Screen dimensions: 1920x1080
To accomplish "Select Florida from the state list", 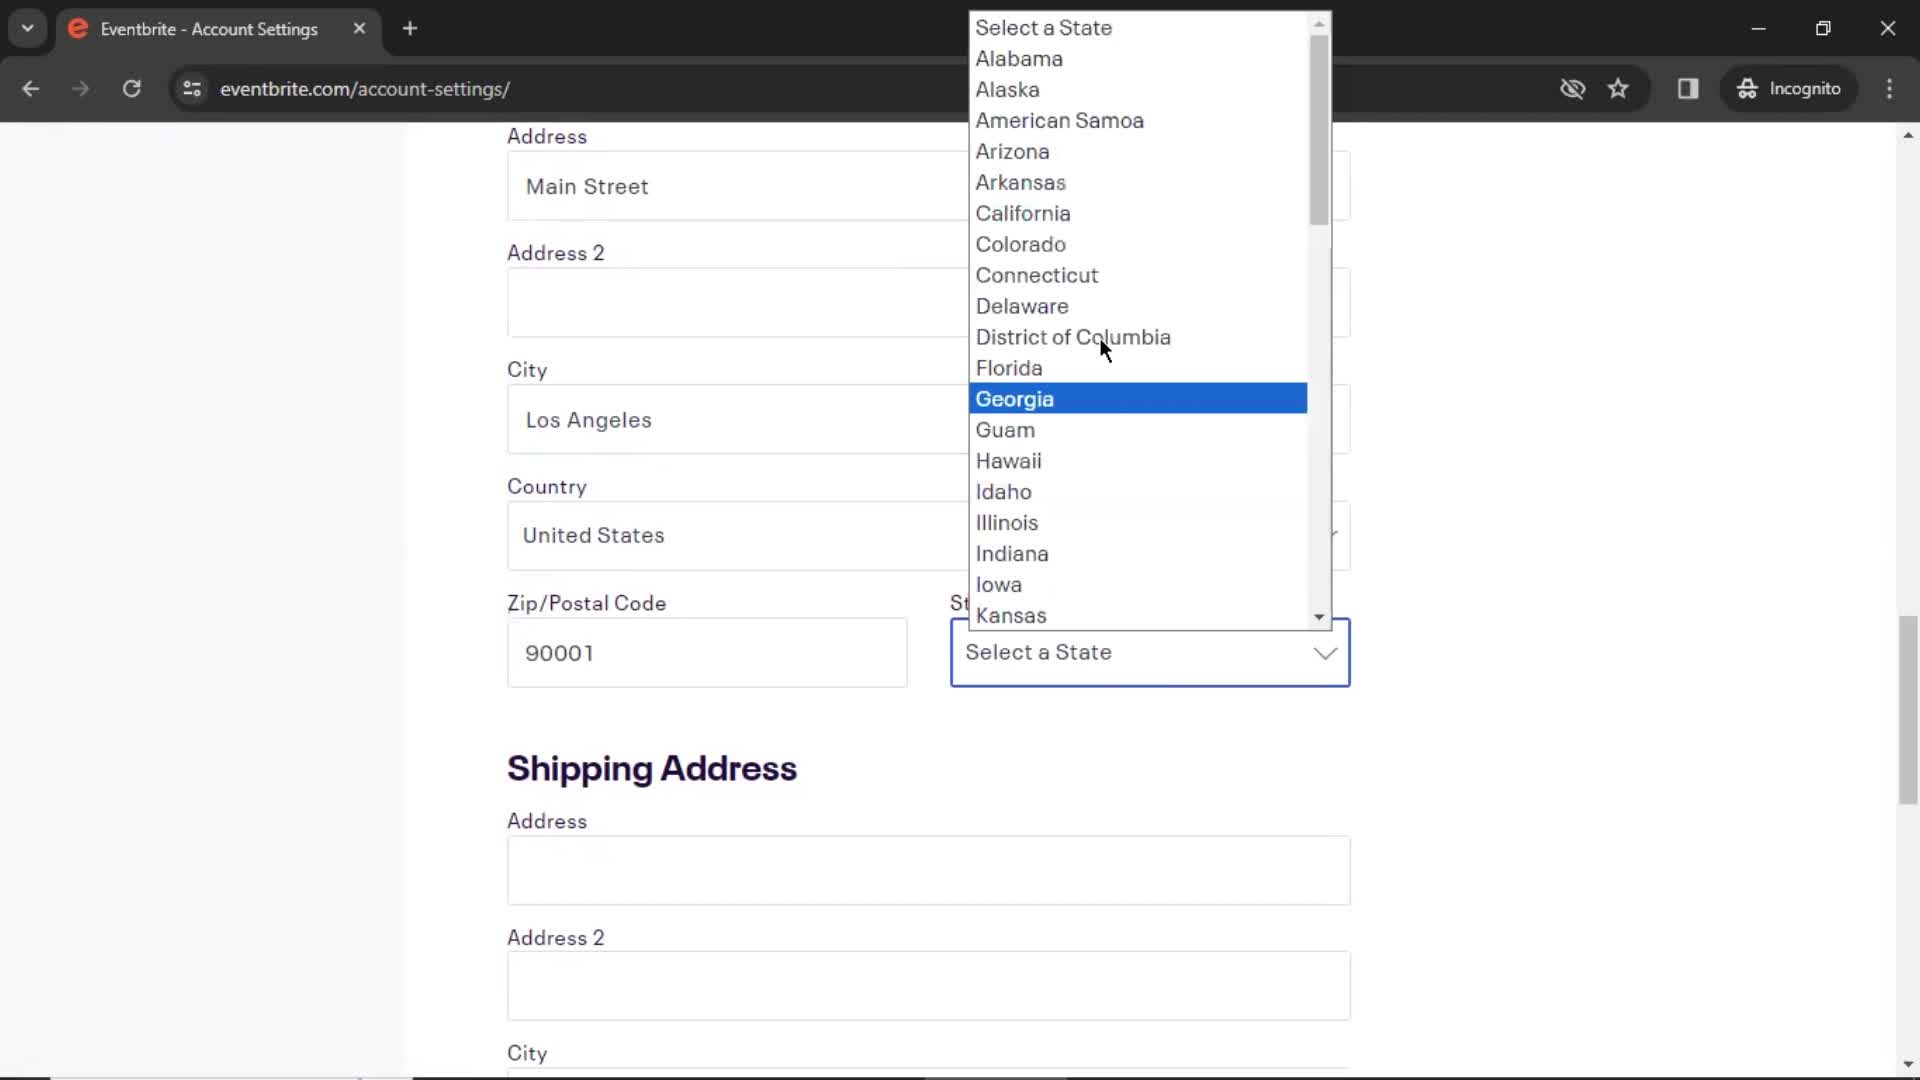I will tap(1007, 368).
